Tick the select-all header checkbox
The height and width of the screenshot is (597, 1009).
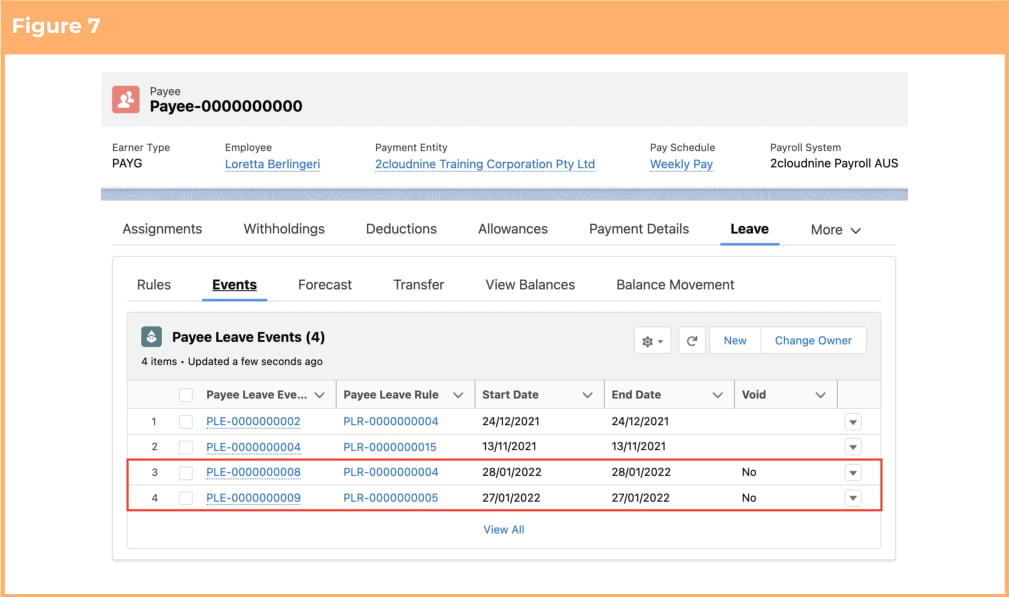click(186, 395)
